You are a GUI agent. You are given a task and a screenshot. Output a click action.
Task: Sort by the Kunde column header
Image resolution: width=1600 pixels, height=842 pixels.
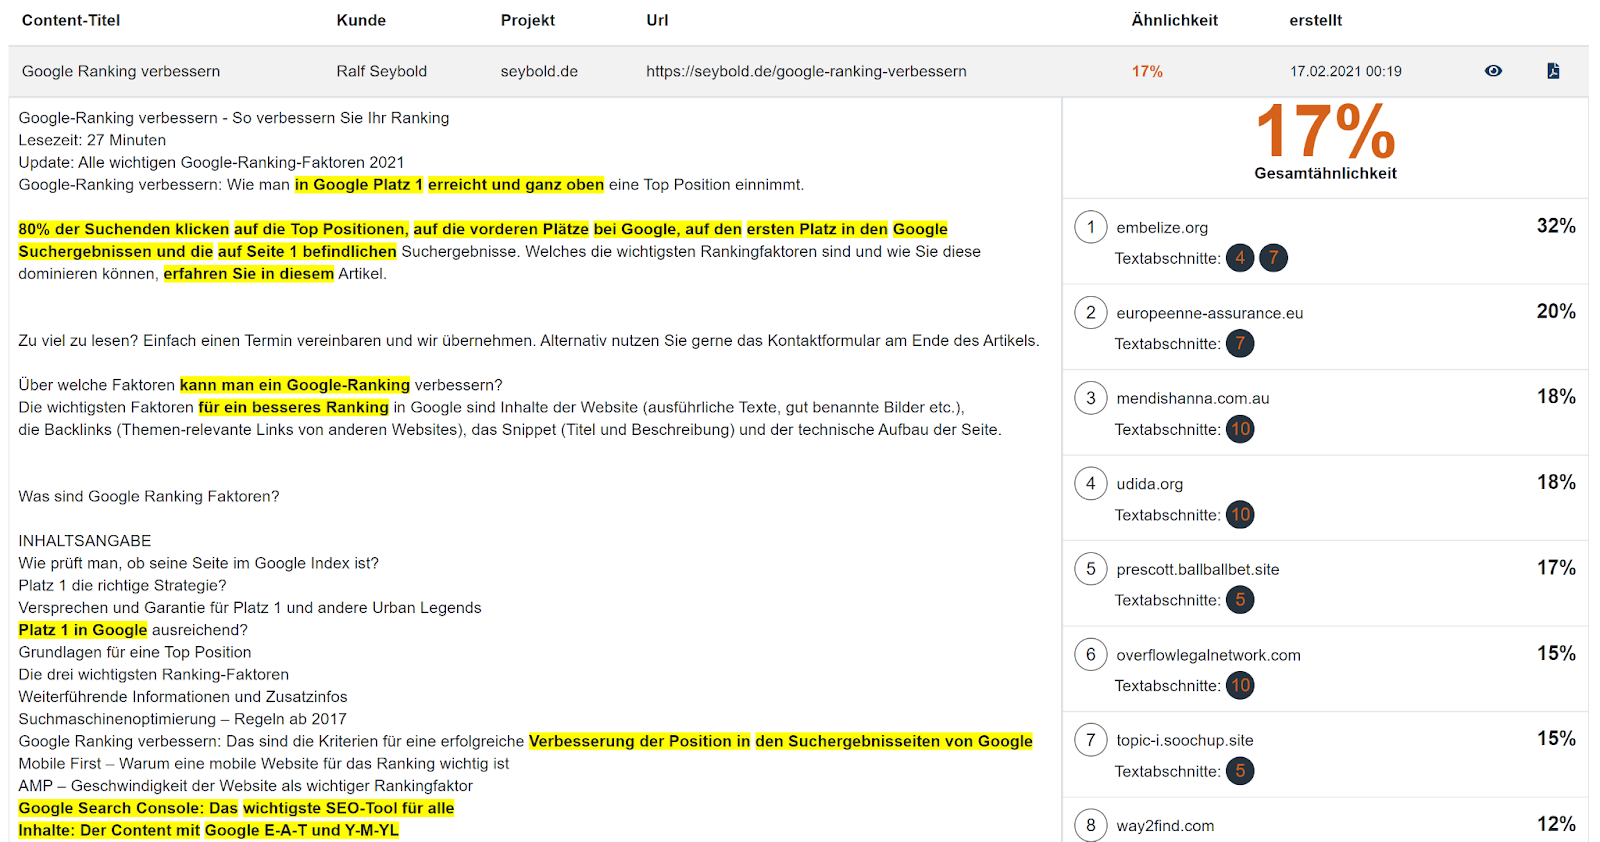361,20
